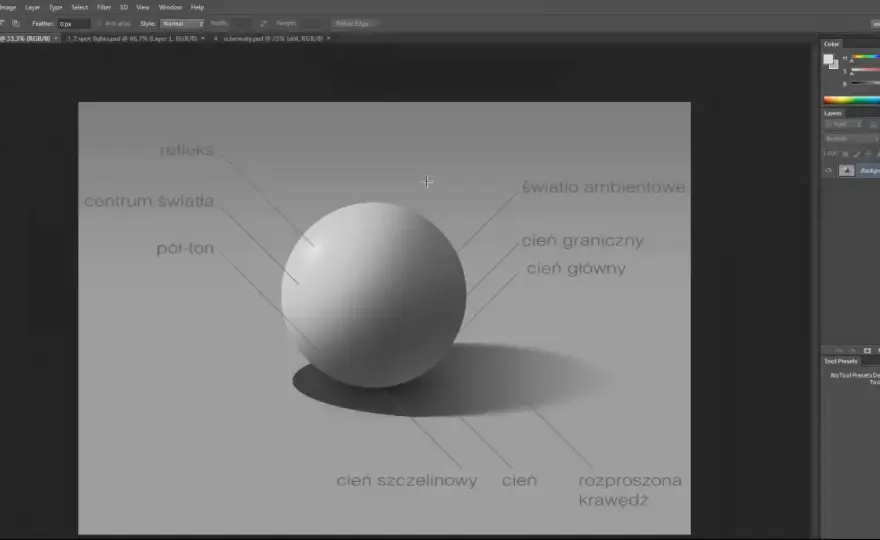Click the add layer mask icon
This screenshot has height=540, width=880.
(867, 350)
